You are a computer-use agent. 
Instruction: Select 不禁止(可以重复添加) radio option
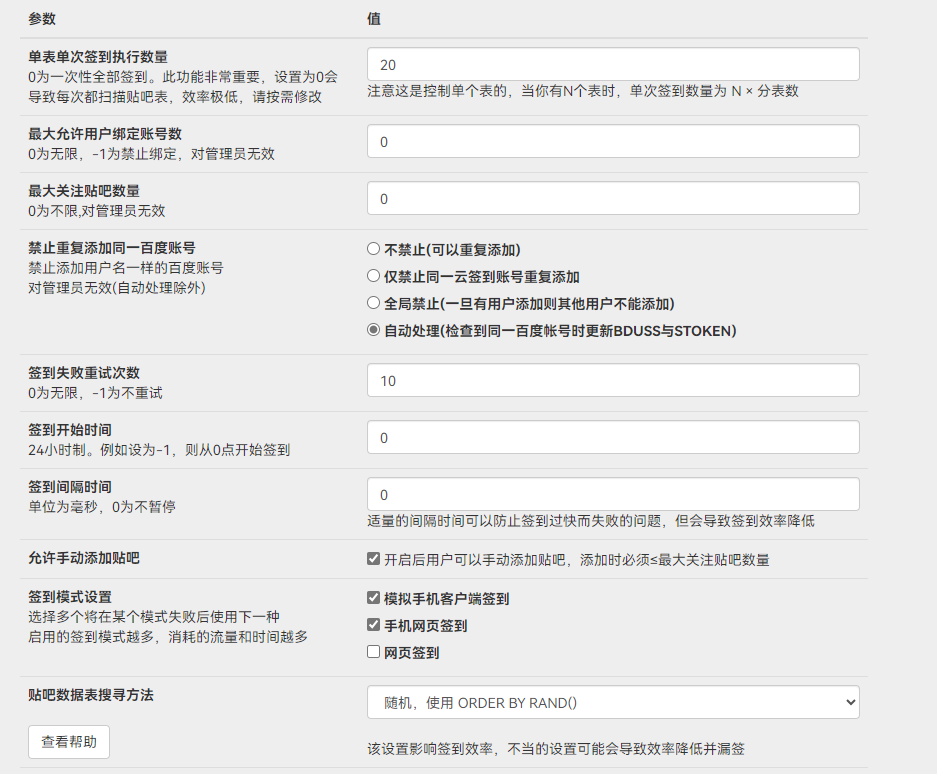coord(374,250)
